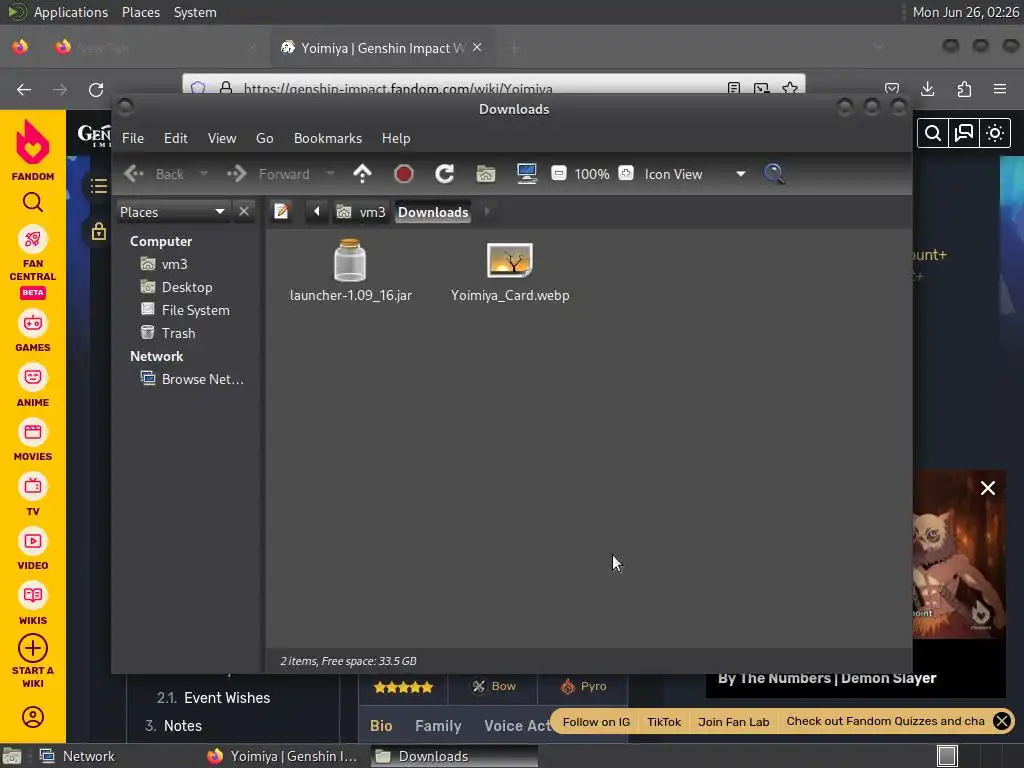
Task: Go up to parent folder
Action: [362, 174]
